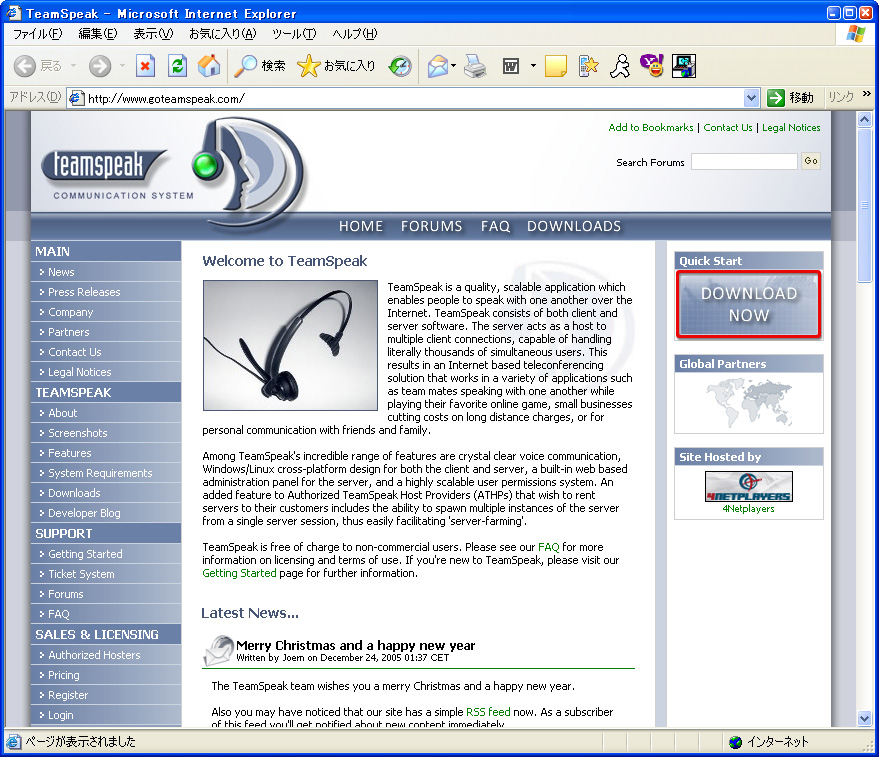Expand the Mail button dropdown arrow
This screenshot has width=879, height=757.
click(x=454, y=66)
